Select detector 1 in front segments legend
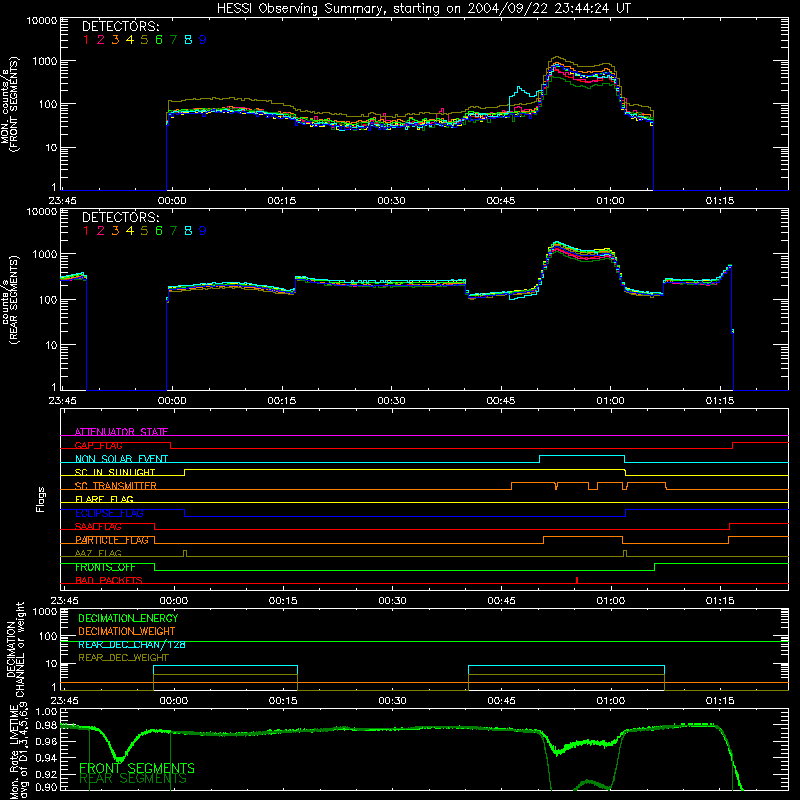800x800 pixels. coord(86,40)
